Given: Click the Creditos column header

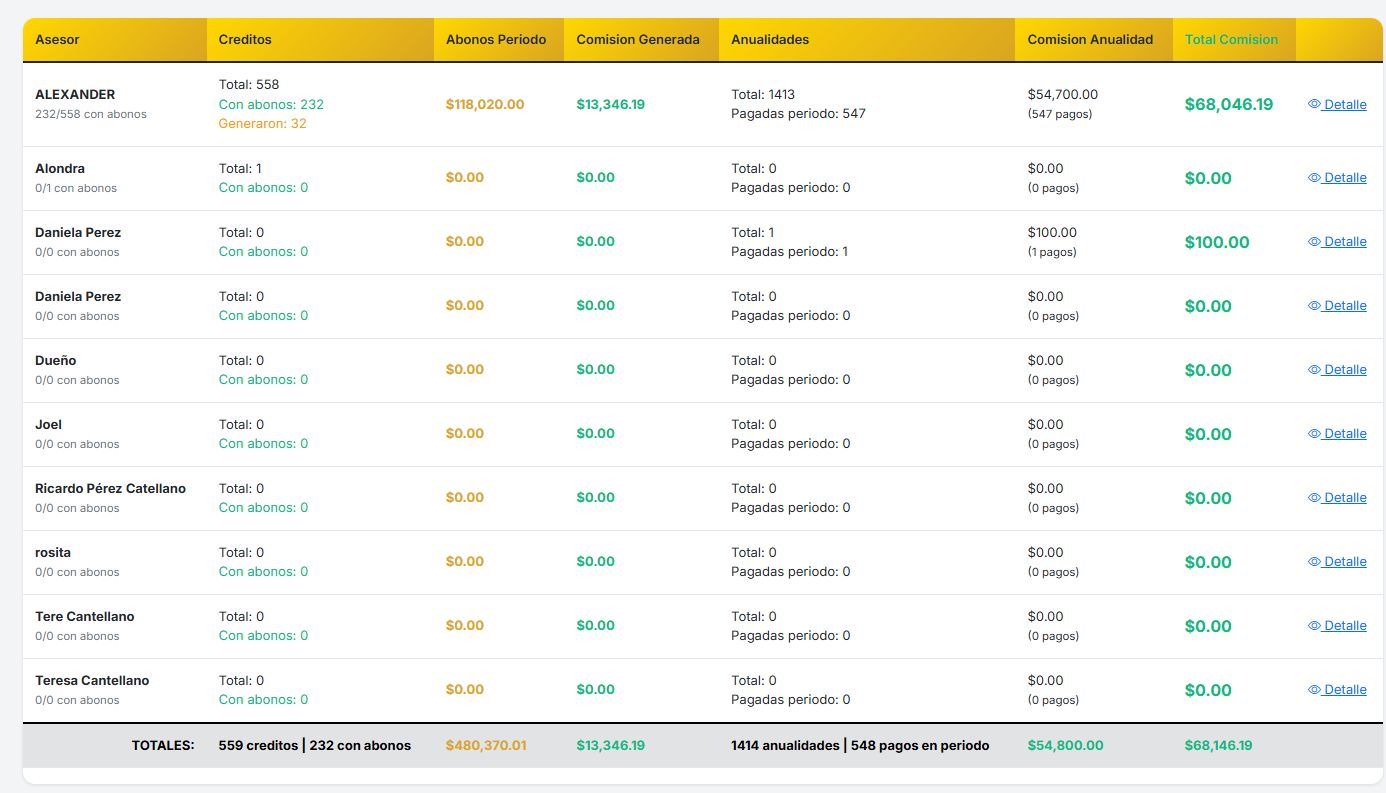Looking at the screenshot, I should [245, 40].
